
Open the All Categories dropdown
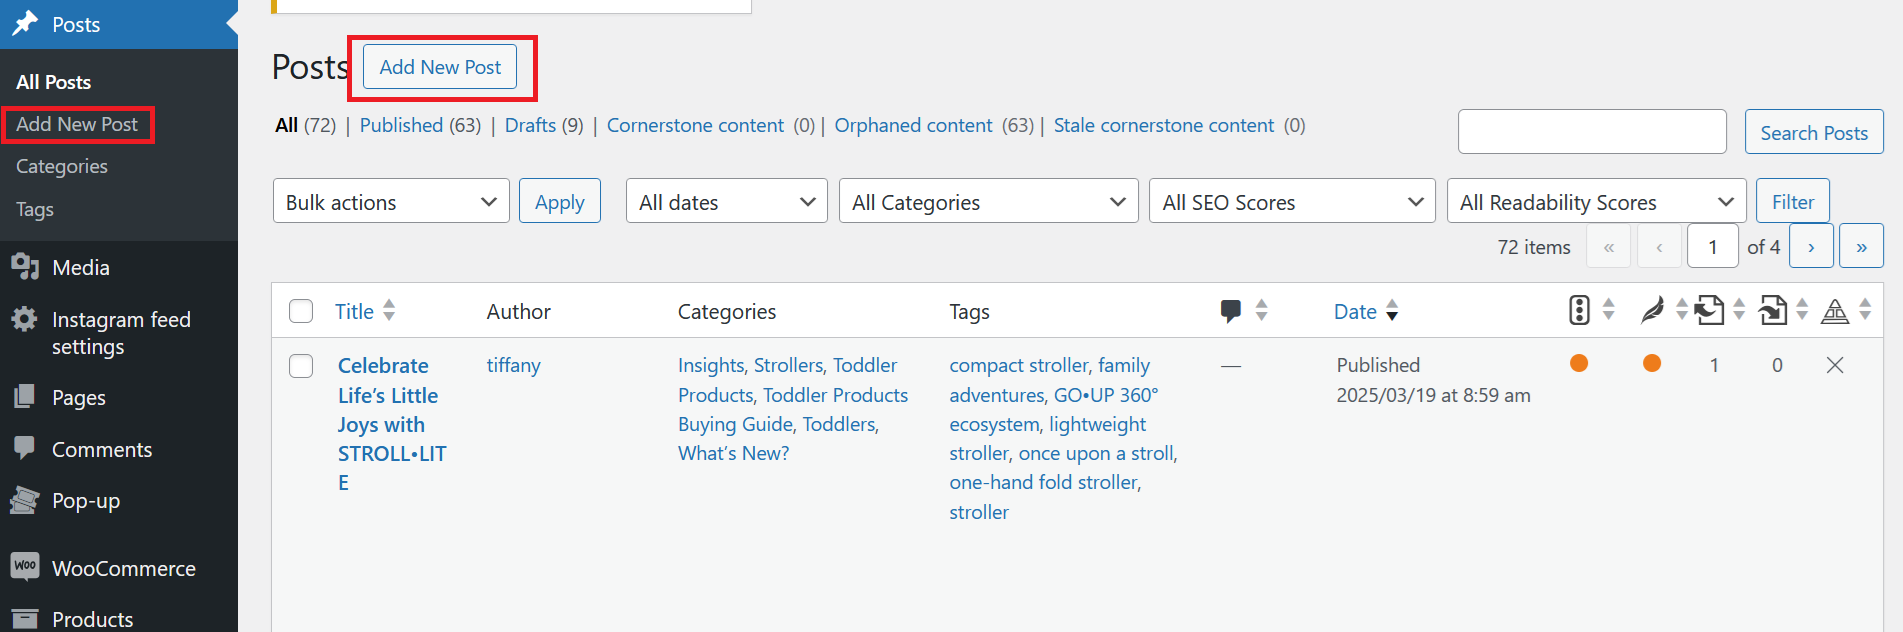989,201
